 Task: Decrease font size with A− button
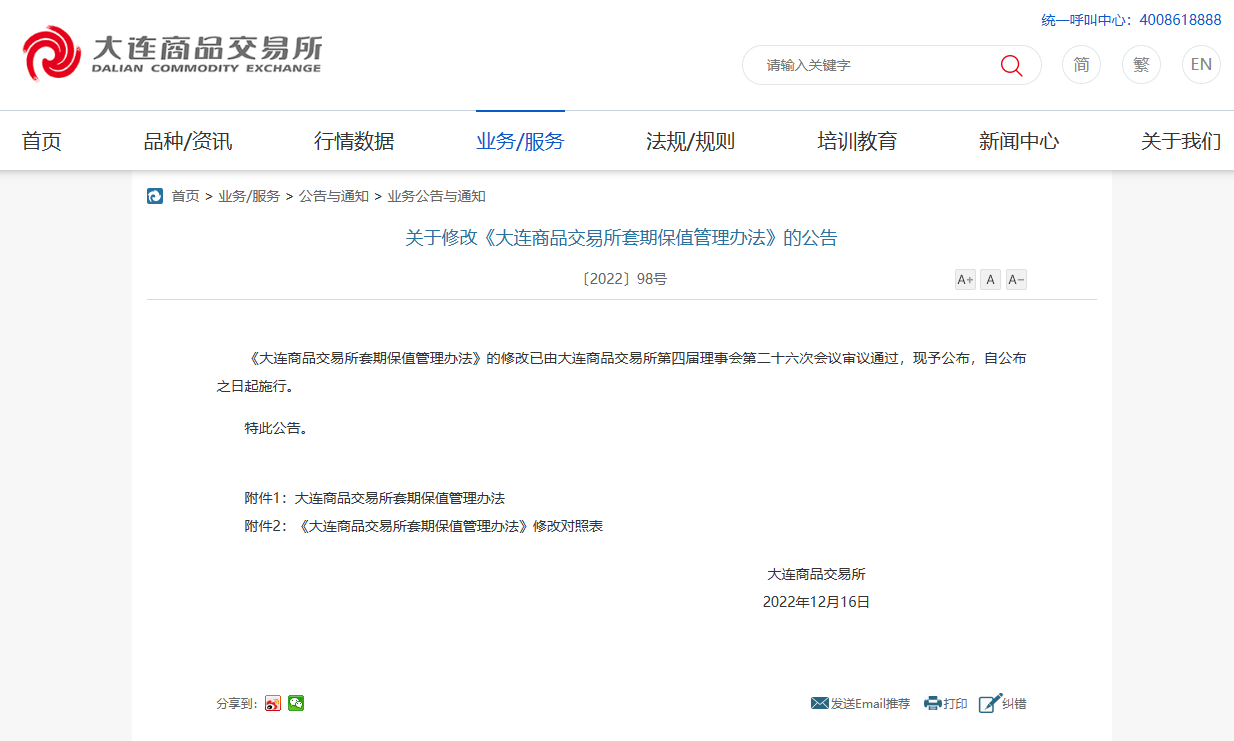1016,280
